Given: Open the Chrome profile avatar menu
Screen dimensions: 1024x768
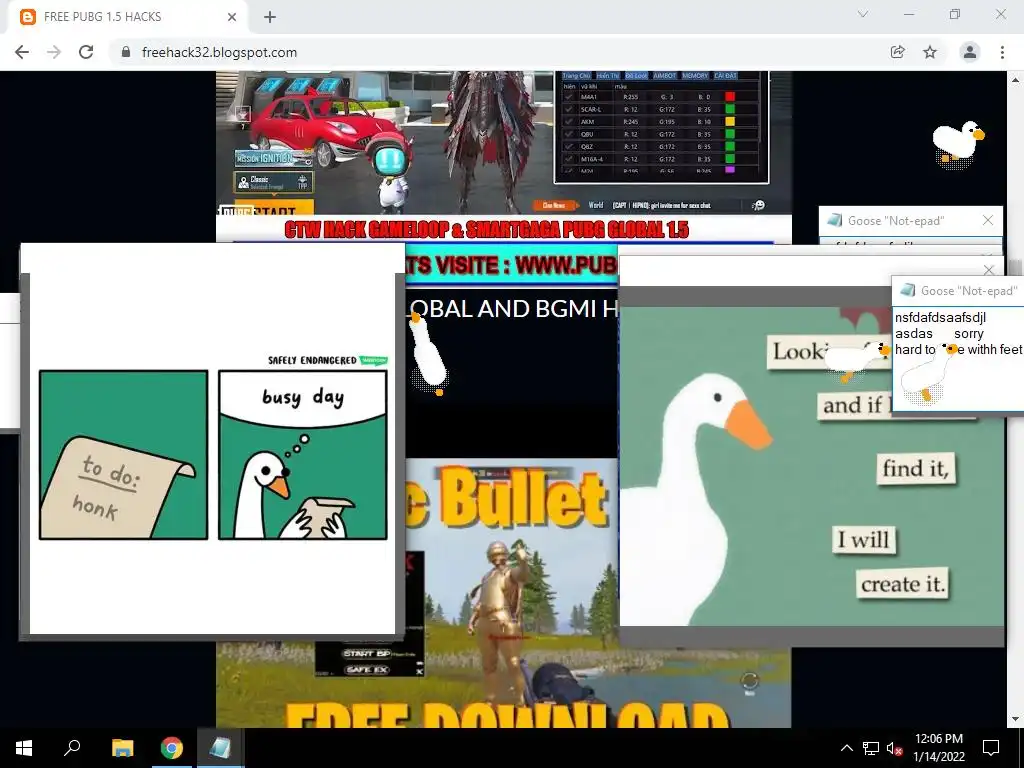Looking at the screenshot, I should 970,52.
